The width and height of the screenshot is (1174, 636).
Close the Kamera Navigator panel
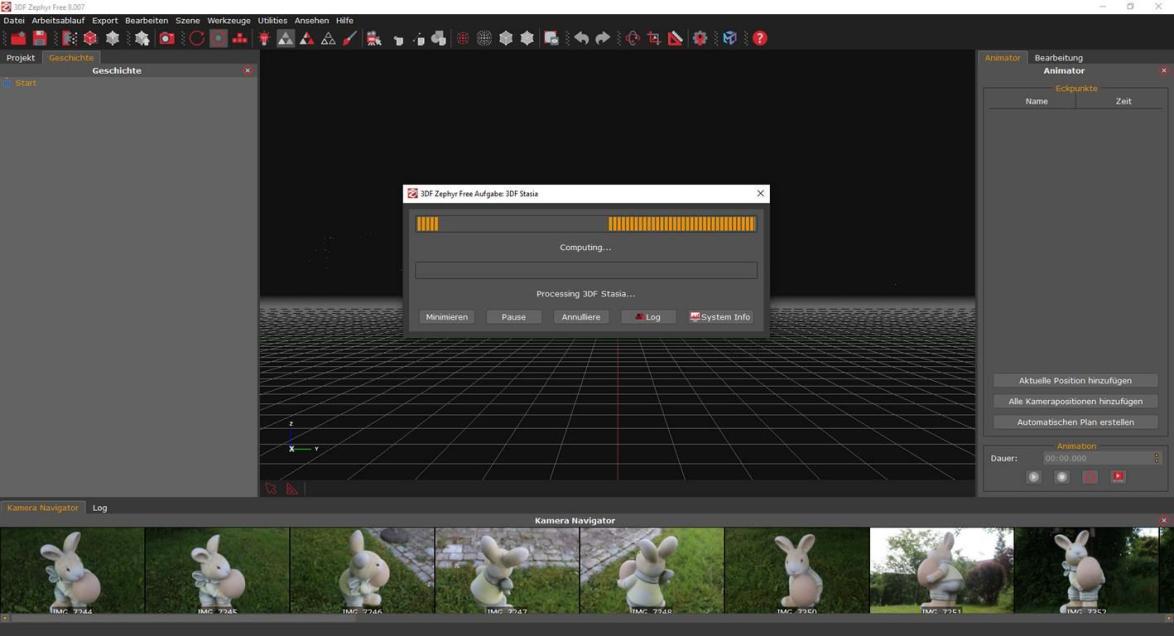1164,521
